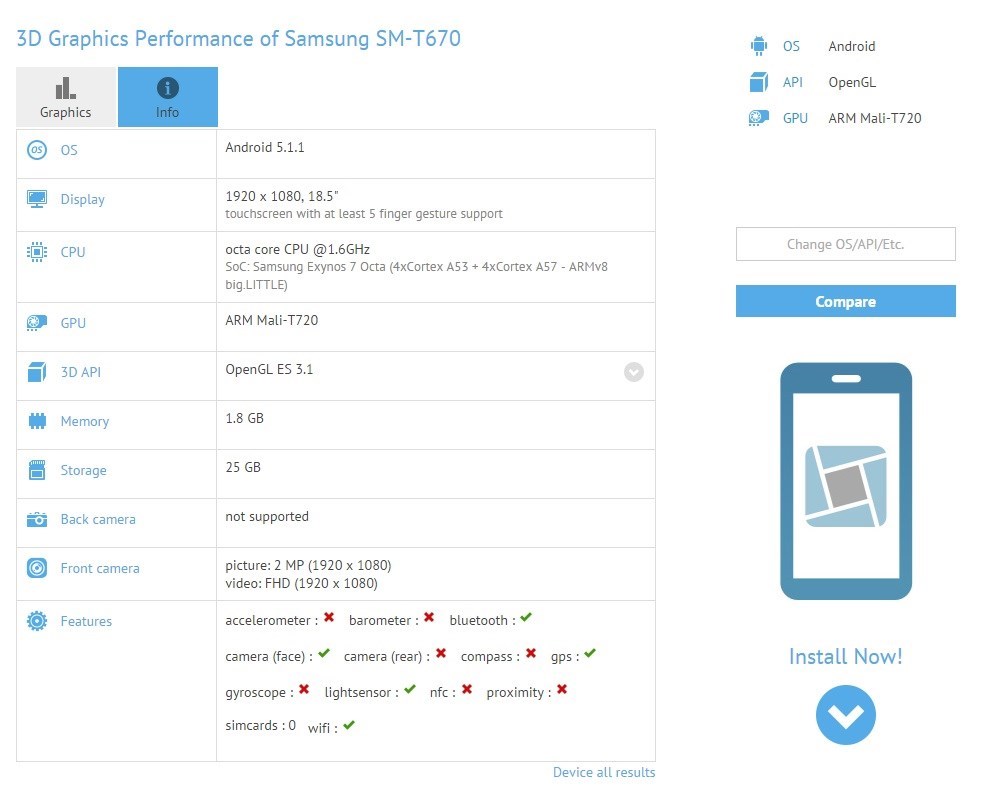Image resolution: width=987 pixels, height=810 pixels.
Task: Switch to the Graphics tab
Action: (66, 97)
